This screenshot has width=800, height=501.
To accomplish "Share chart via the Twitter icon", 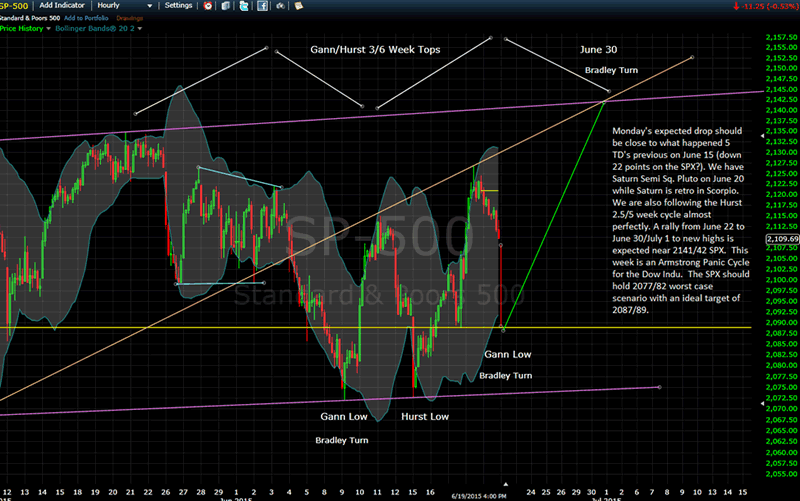I will point(244,6).
